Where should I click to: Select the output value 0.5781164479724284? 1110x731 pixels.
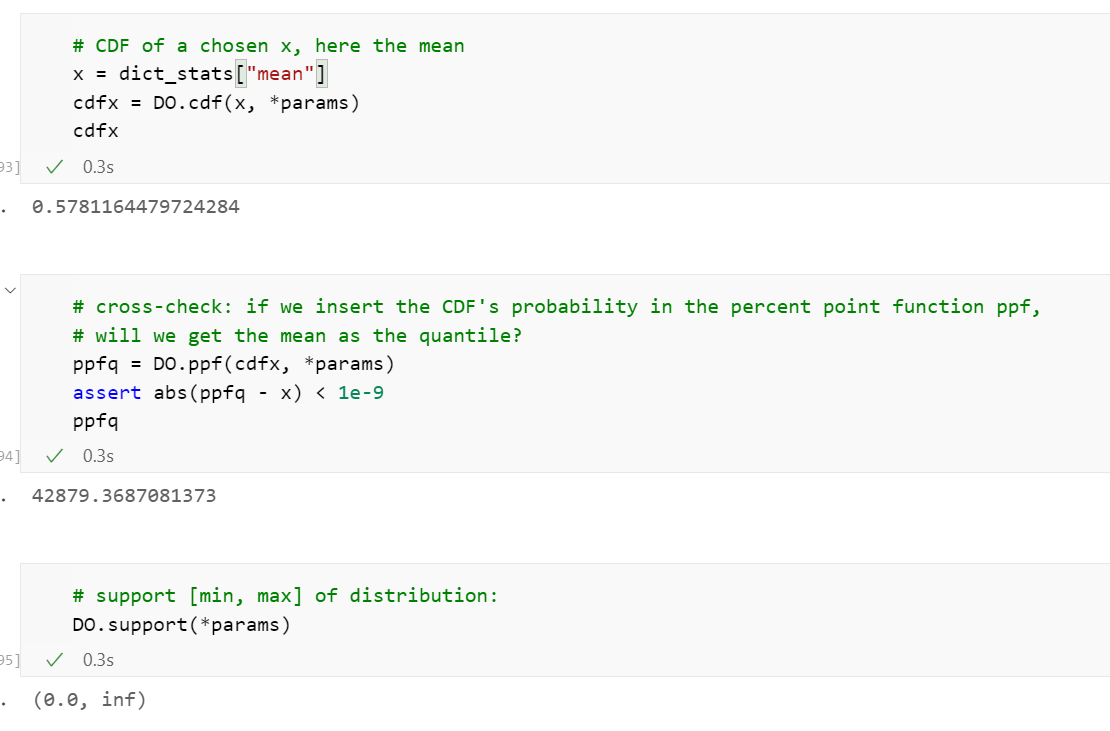136,208
